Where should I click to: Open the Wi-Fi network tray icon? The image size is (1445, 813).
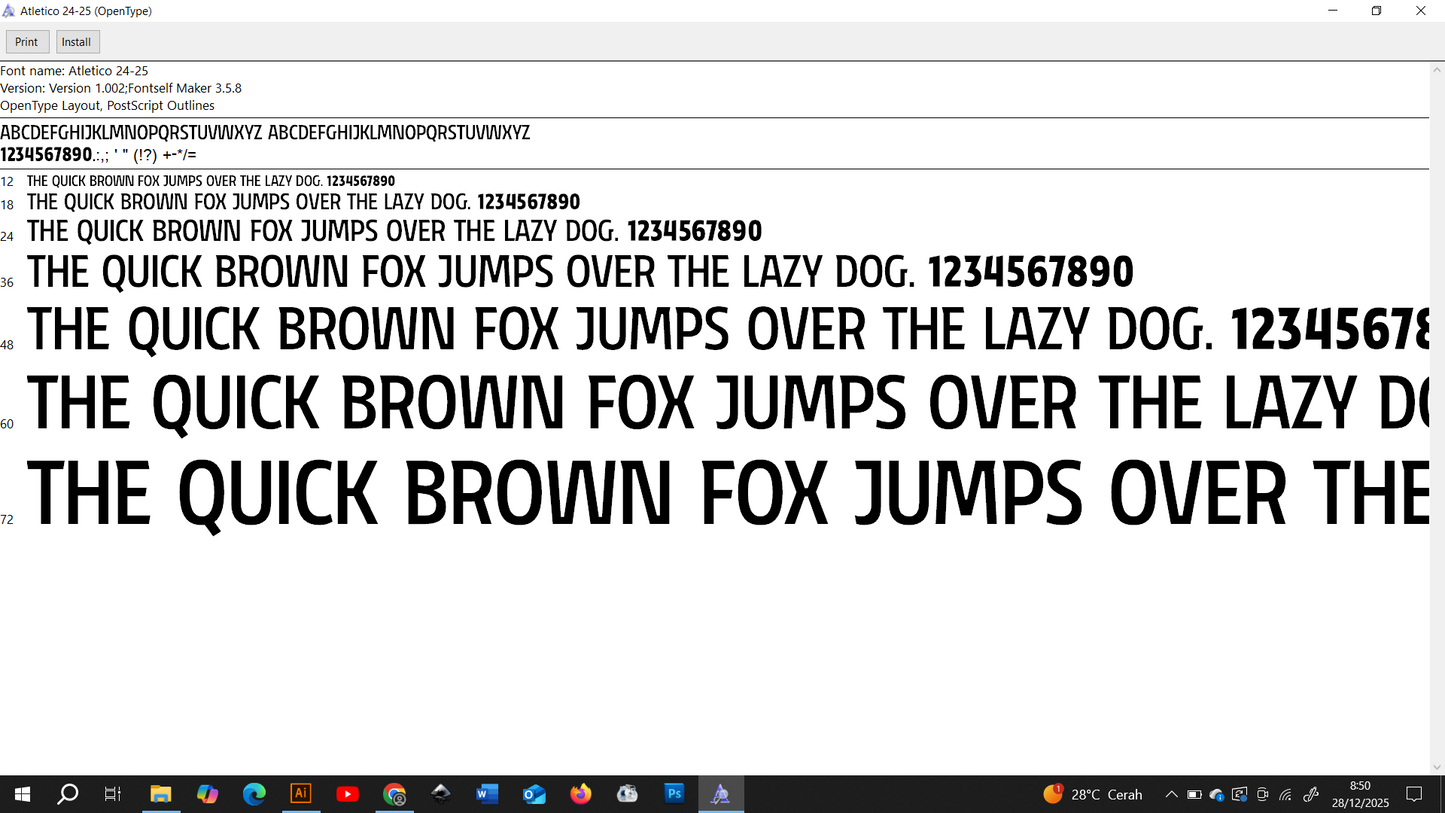click(x=1286, y=795)
